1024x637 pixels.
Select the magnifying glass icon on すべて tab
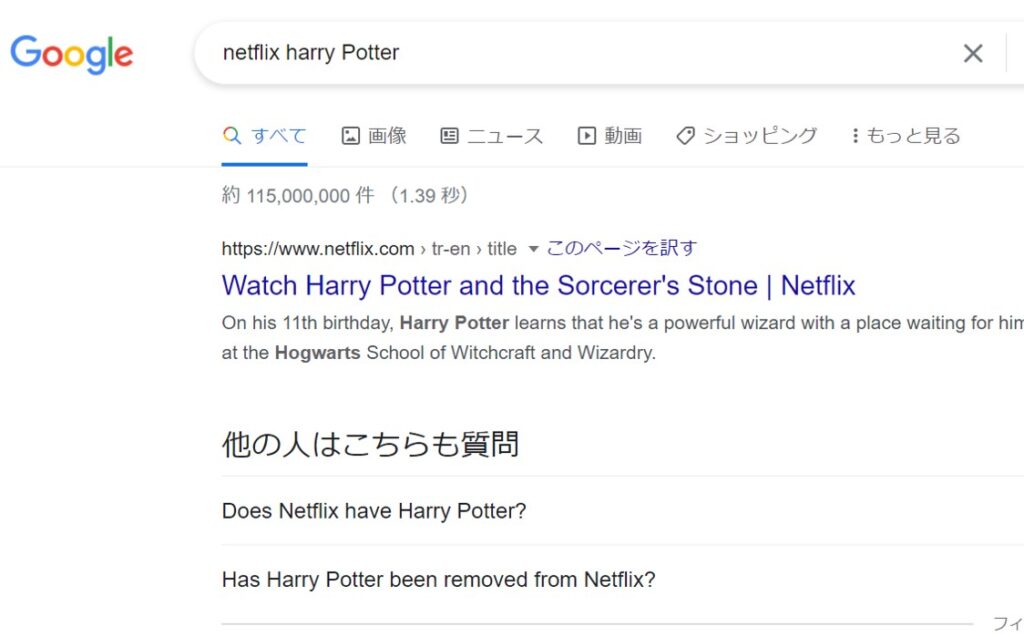pyautogui.click(x=231, y=135)
